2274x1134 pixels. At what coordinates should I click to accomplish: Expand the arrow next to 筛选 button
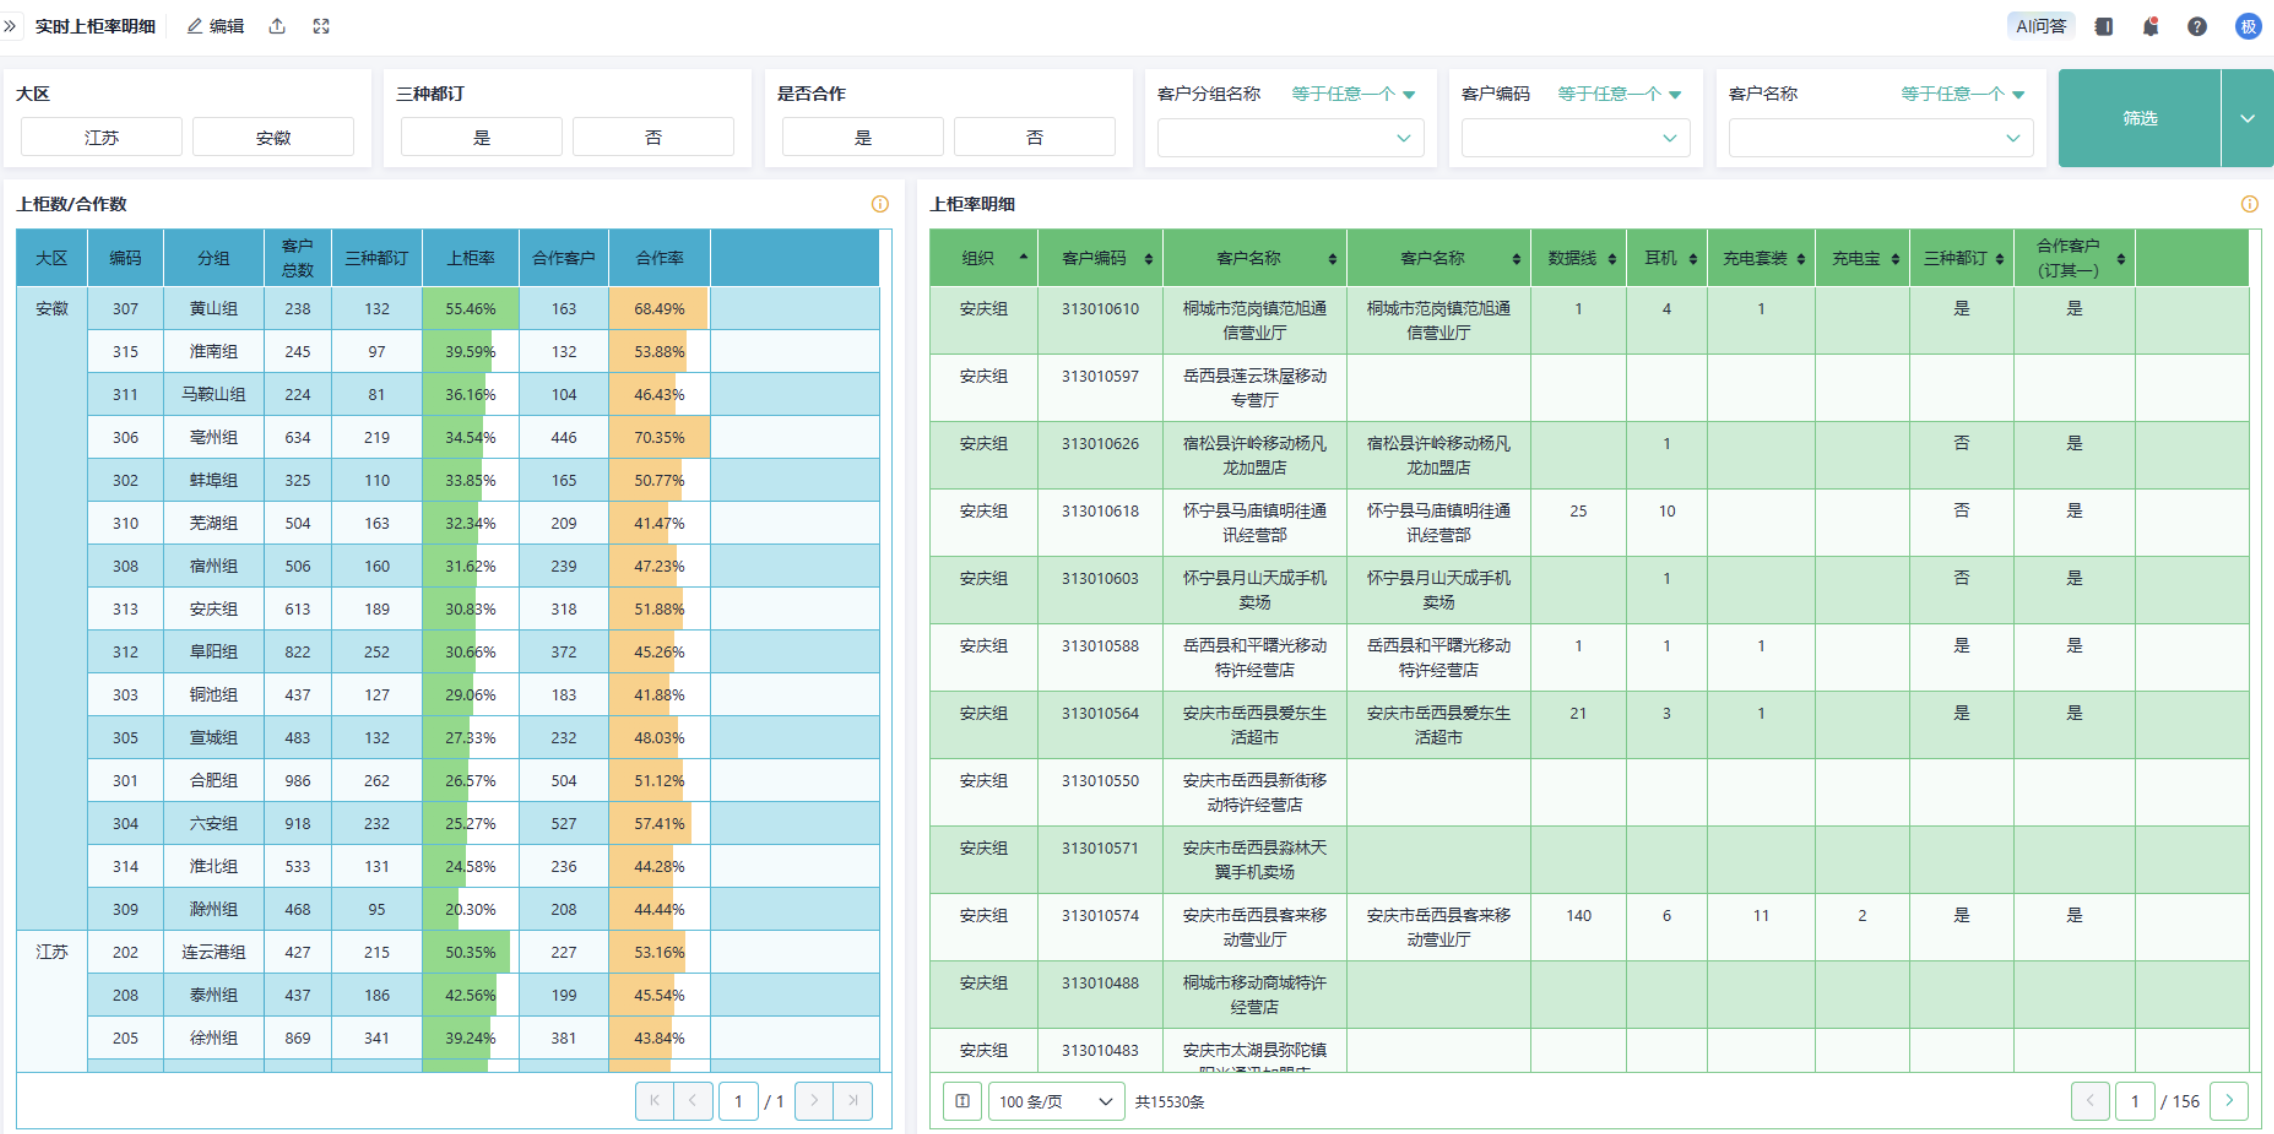click(2247, 118)
